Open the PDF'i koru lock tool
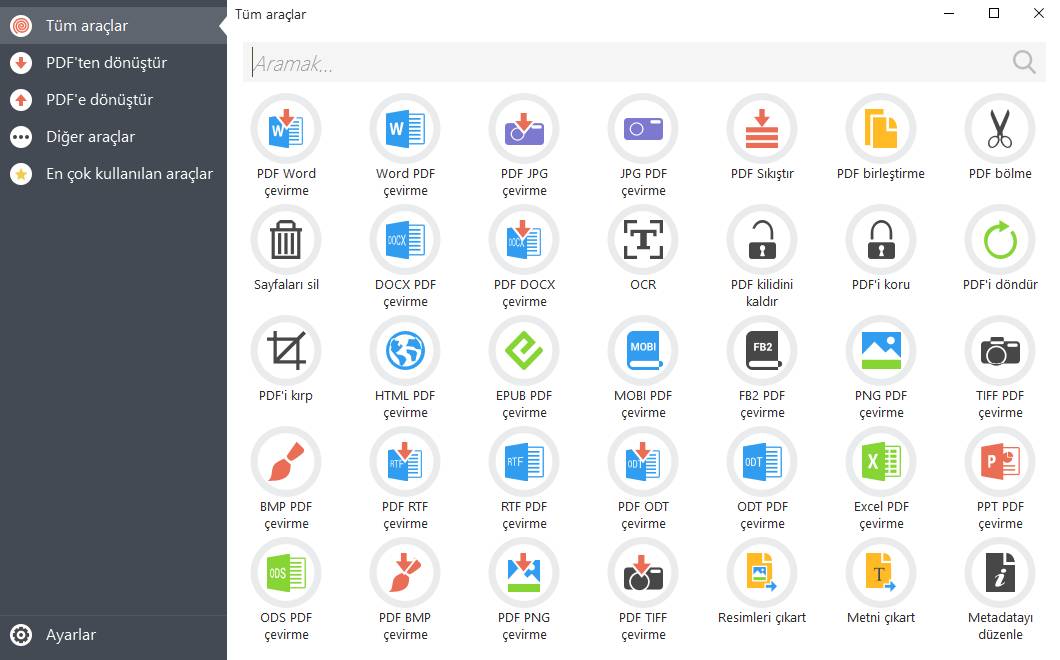This screenshot has height=660, width=1060. 881,240
